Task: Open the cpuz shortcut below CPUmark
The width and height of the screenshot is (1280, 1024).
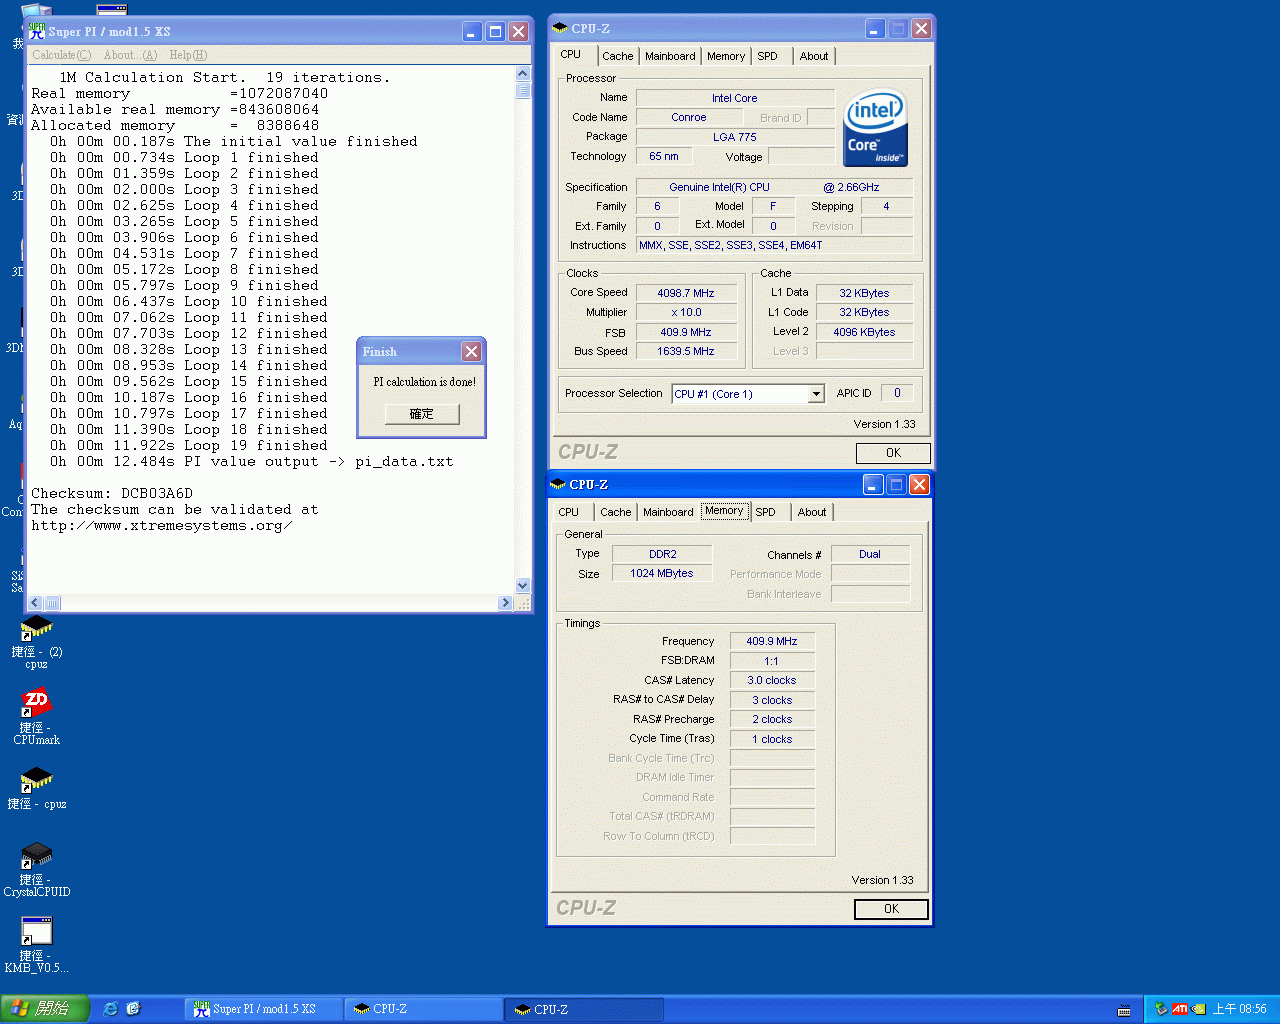Action: [x=36, y=786]
